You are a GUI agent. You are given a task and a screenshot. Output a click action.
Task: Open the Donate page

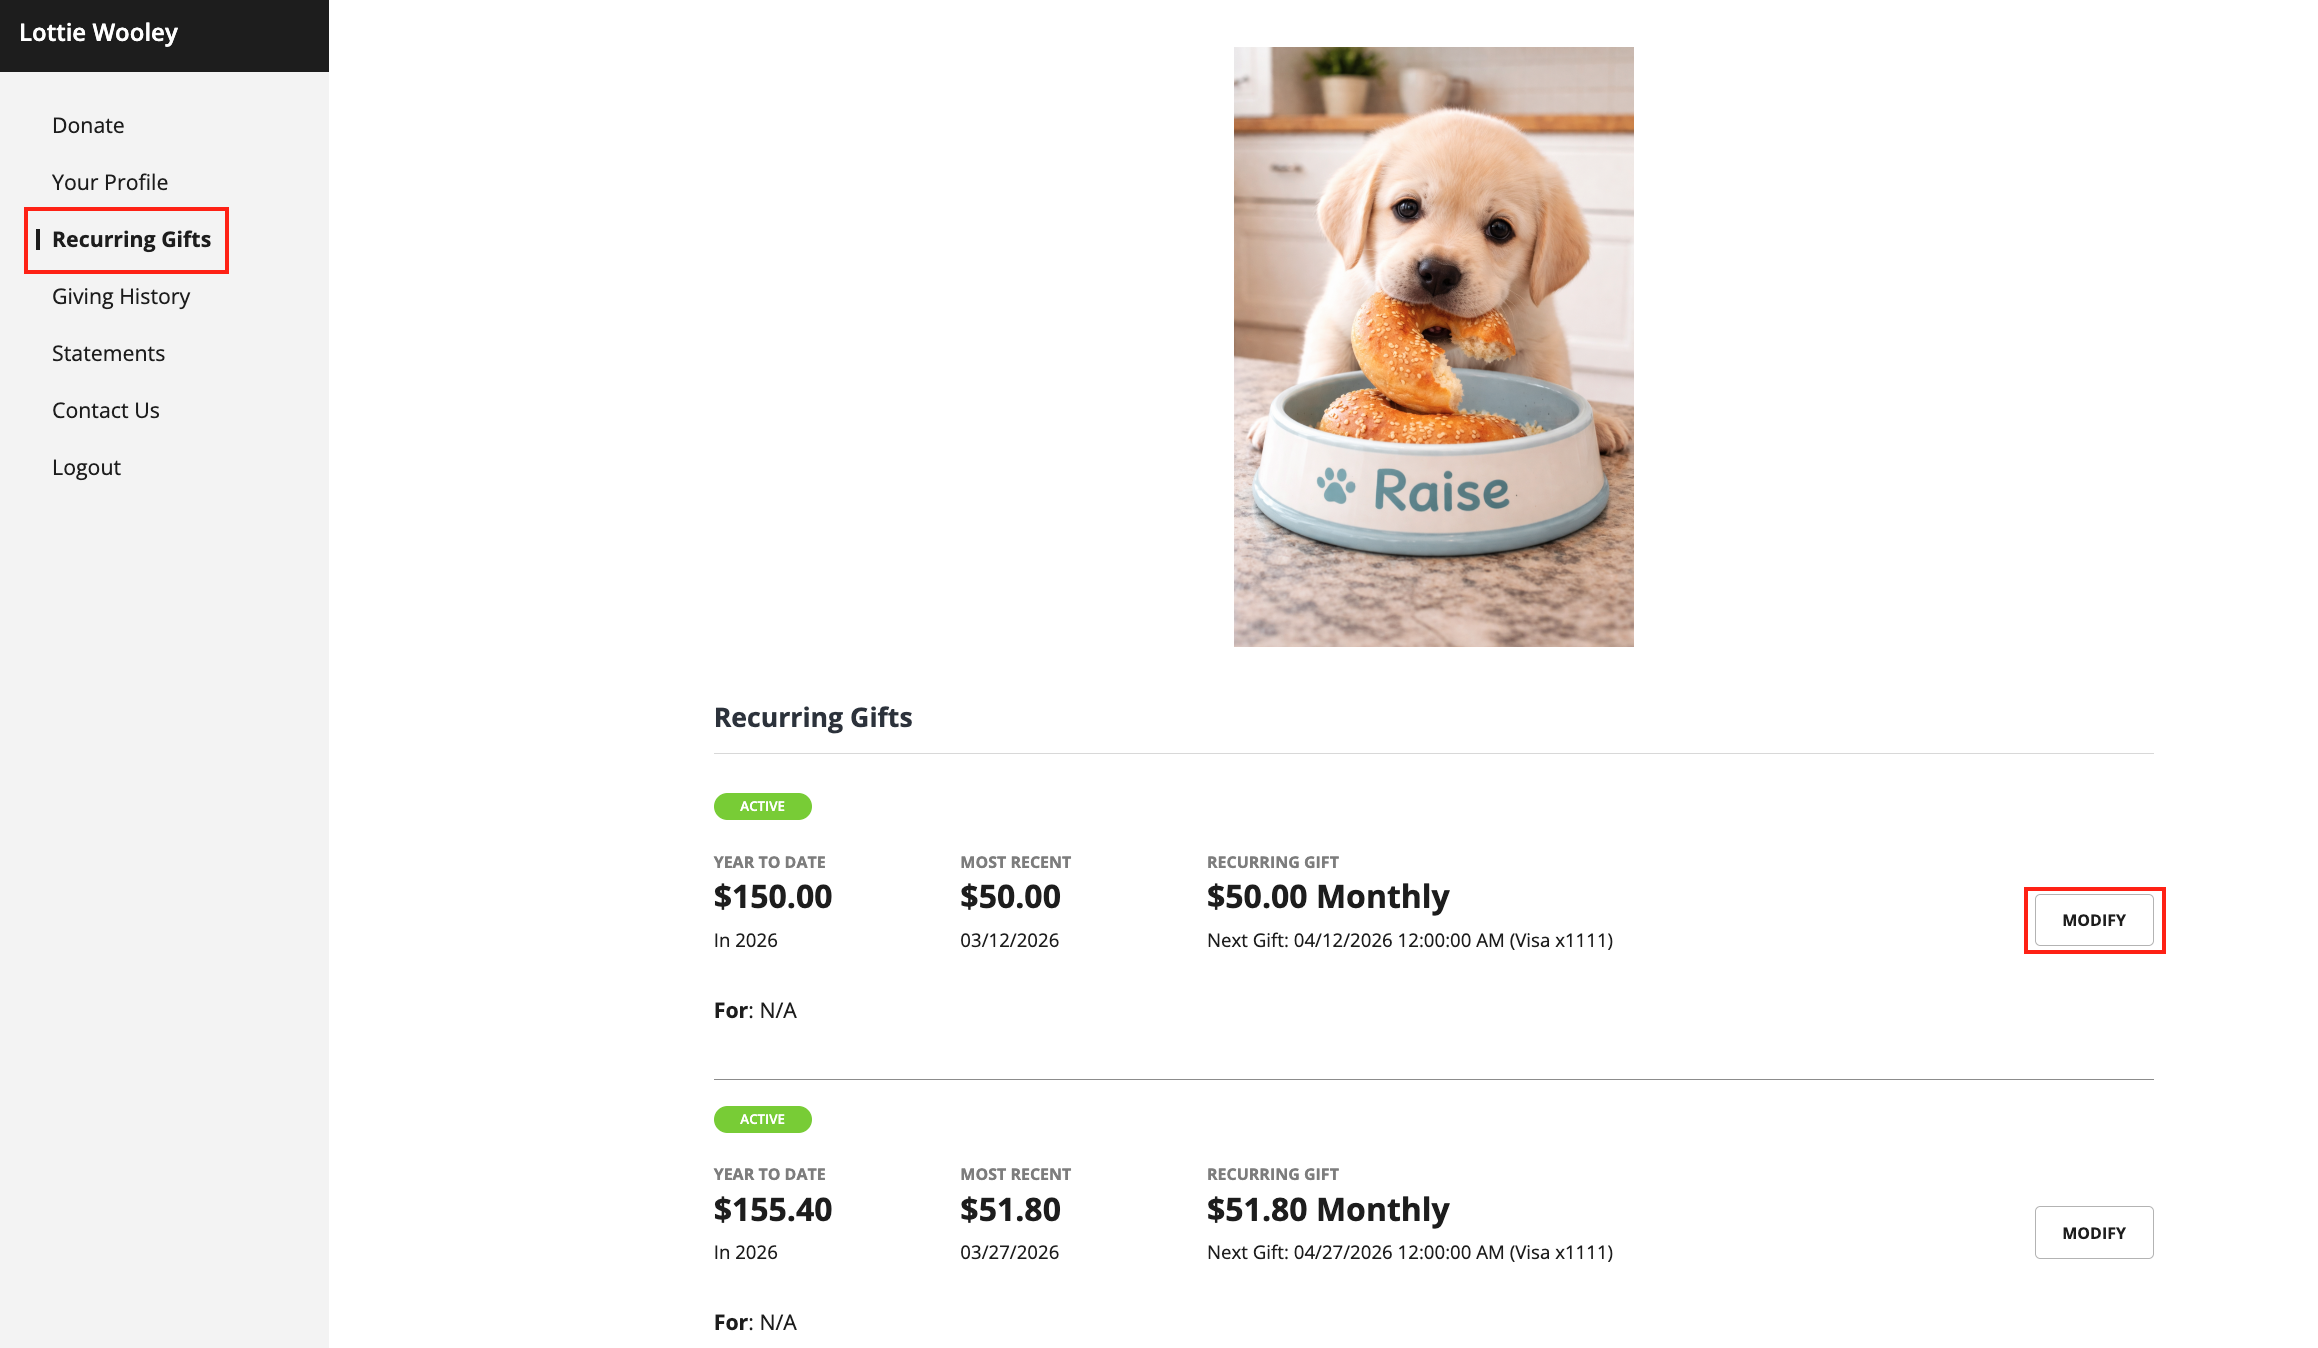[88, 125]
